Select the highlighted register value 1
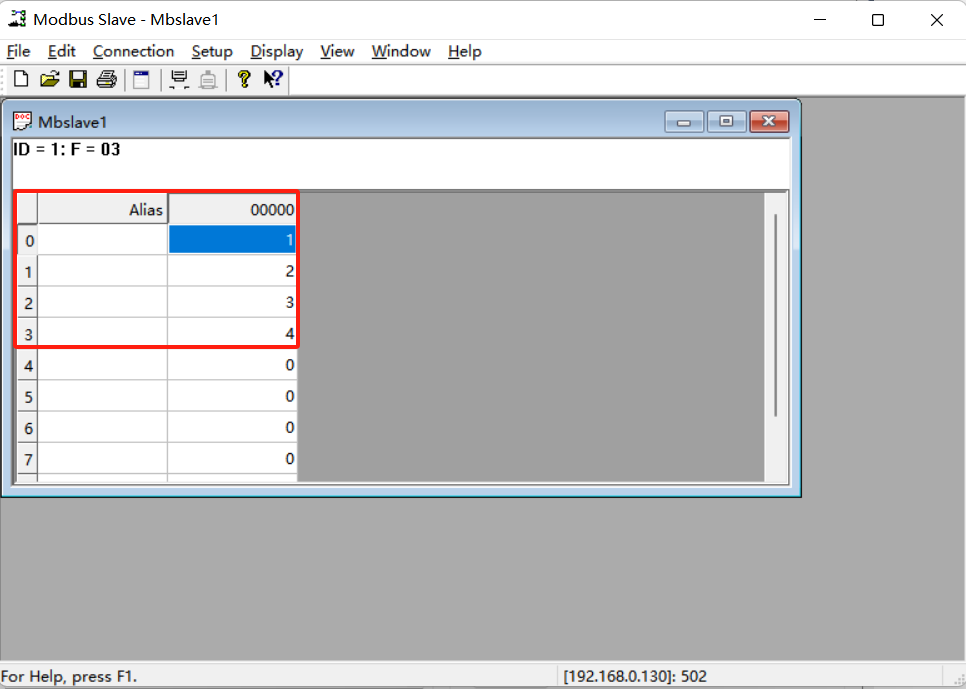The image size is (966, 689). coord(232,240)
